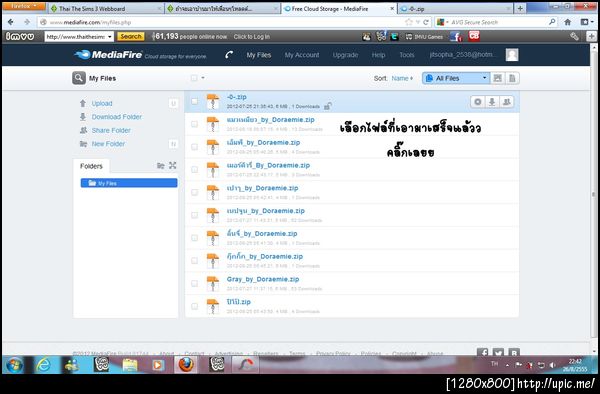This screenshot has width=600, height=394.
Task: Click the My Files search magnifier icon
Action: [79, 78]
